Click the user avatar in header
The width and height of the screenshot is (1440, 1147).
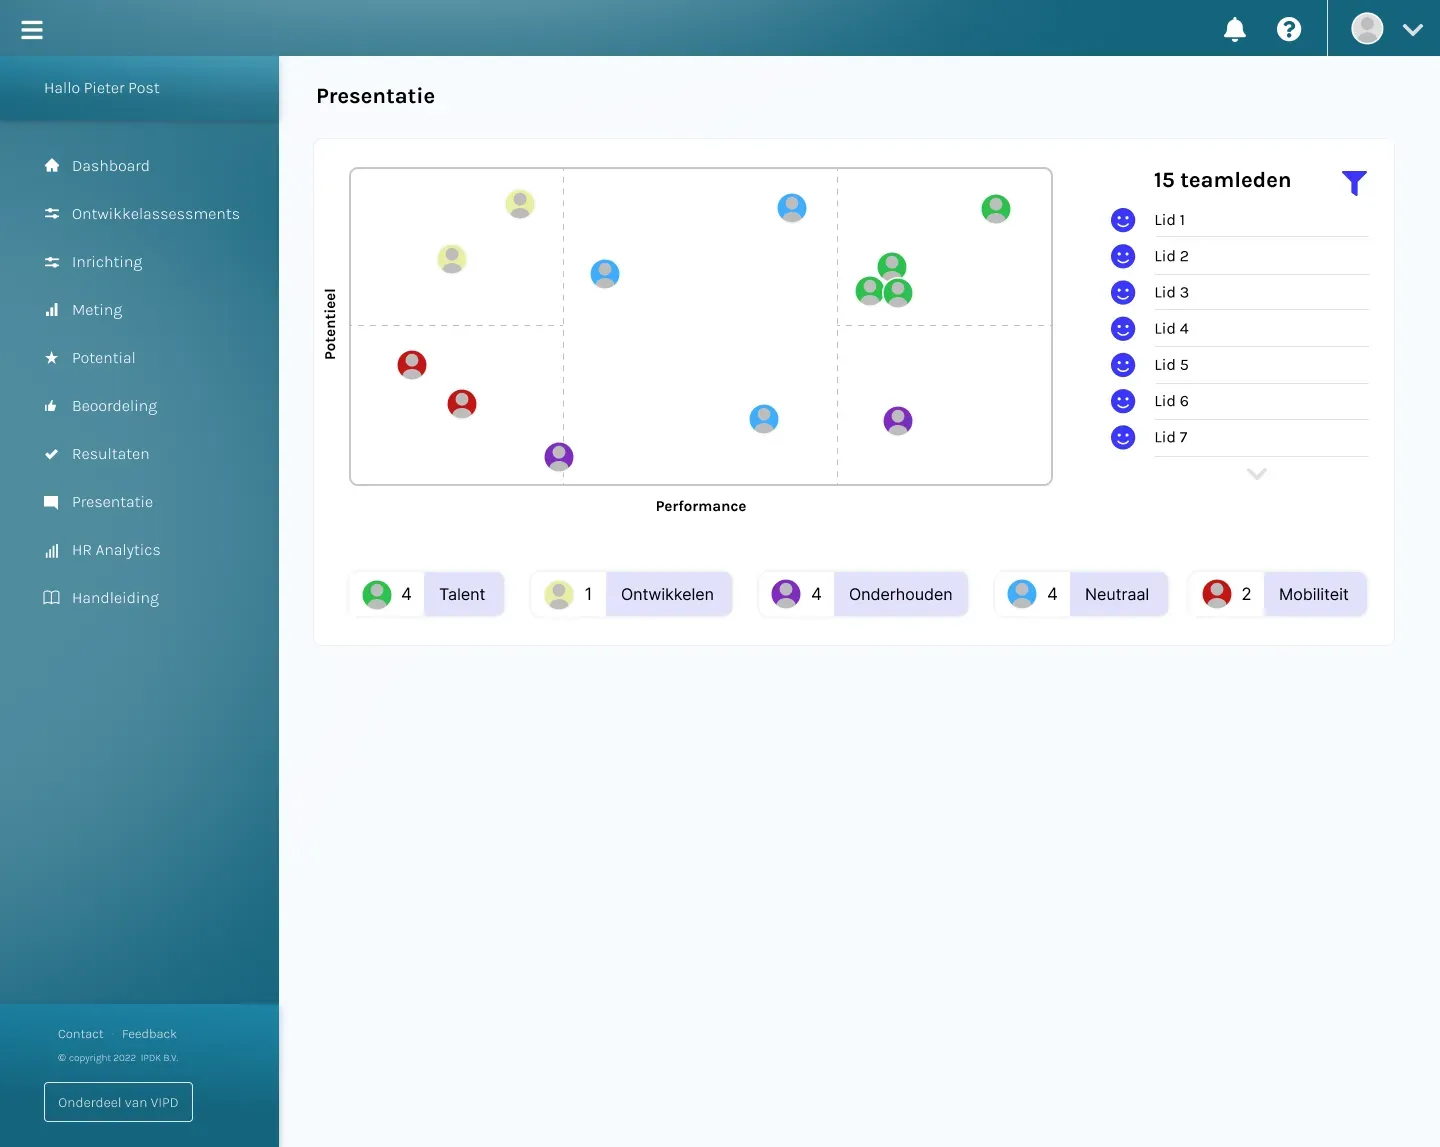[x=1367, y=29]
